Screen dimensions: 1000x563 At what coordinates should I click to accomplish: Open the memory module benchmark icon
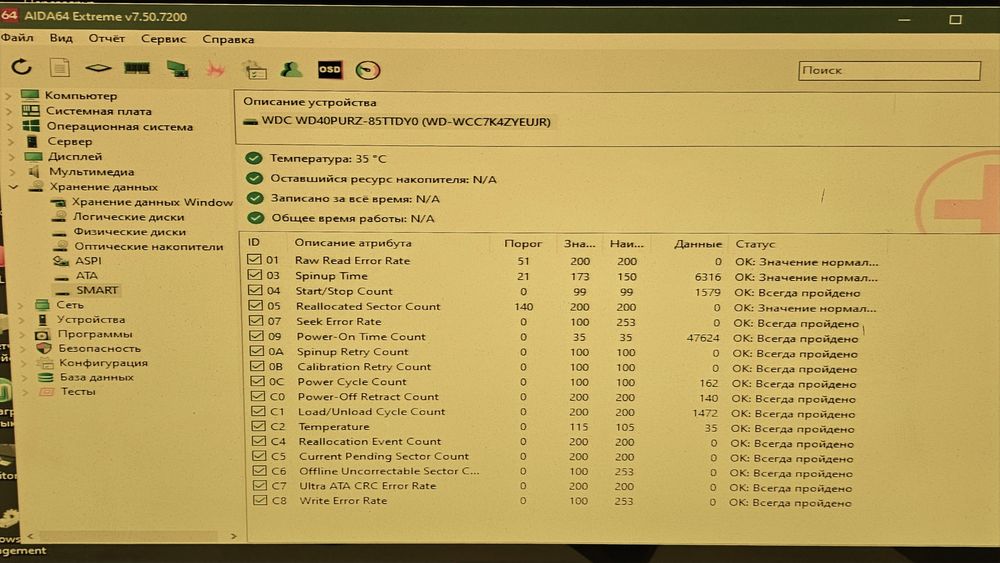136,68
